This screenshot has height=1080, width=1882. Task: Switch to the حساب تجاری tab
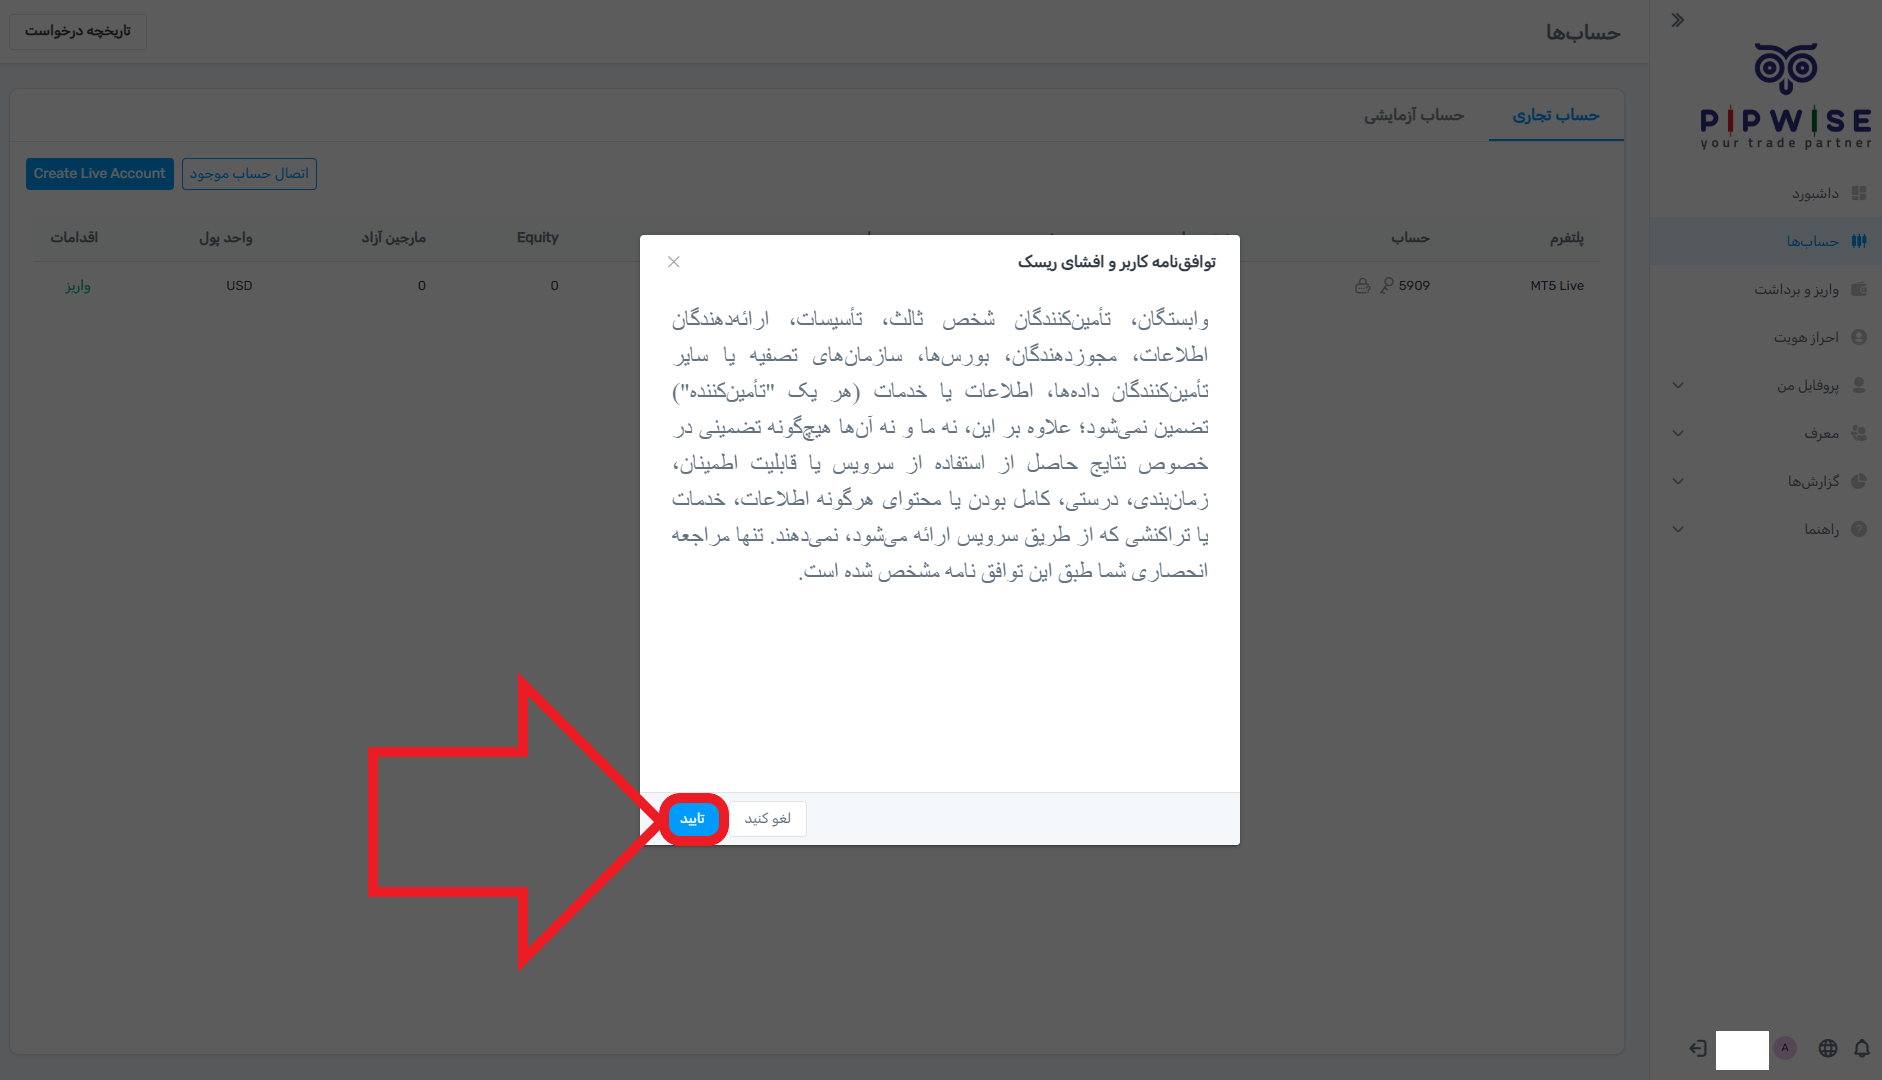pos(1555,116)
